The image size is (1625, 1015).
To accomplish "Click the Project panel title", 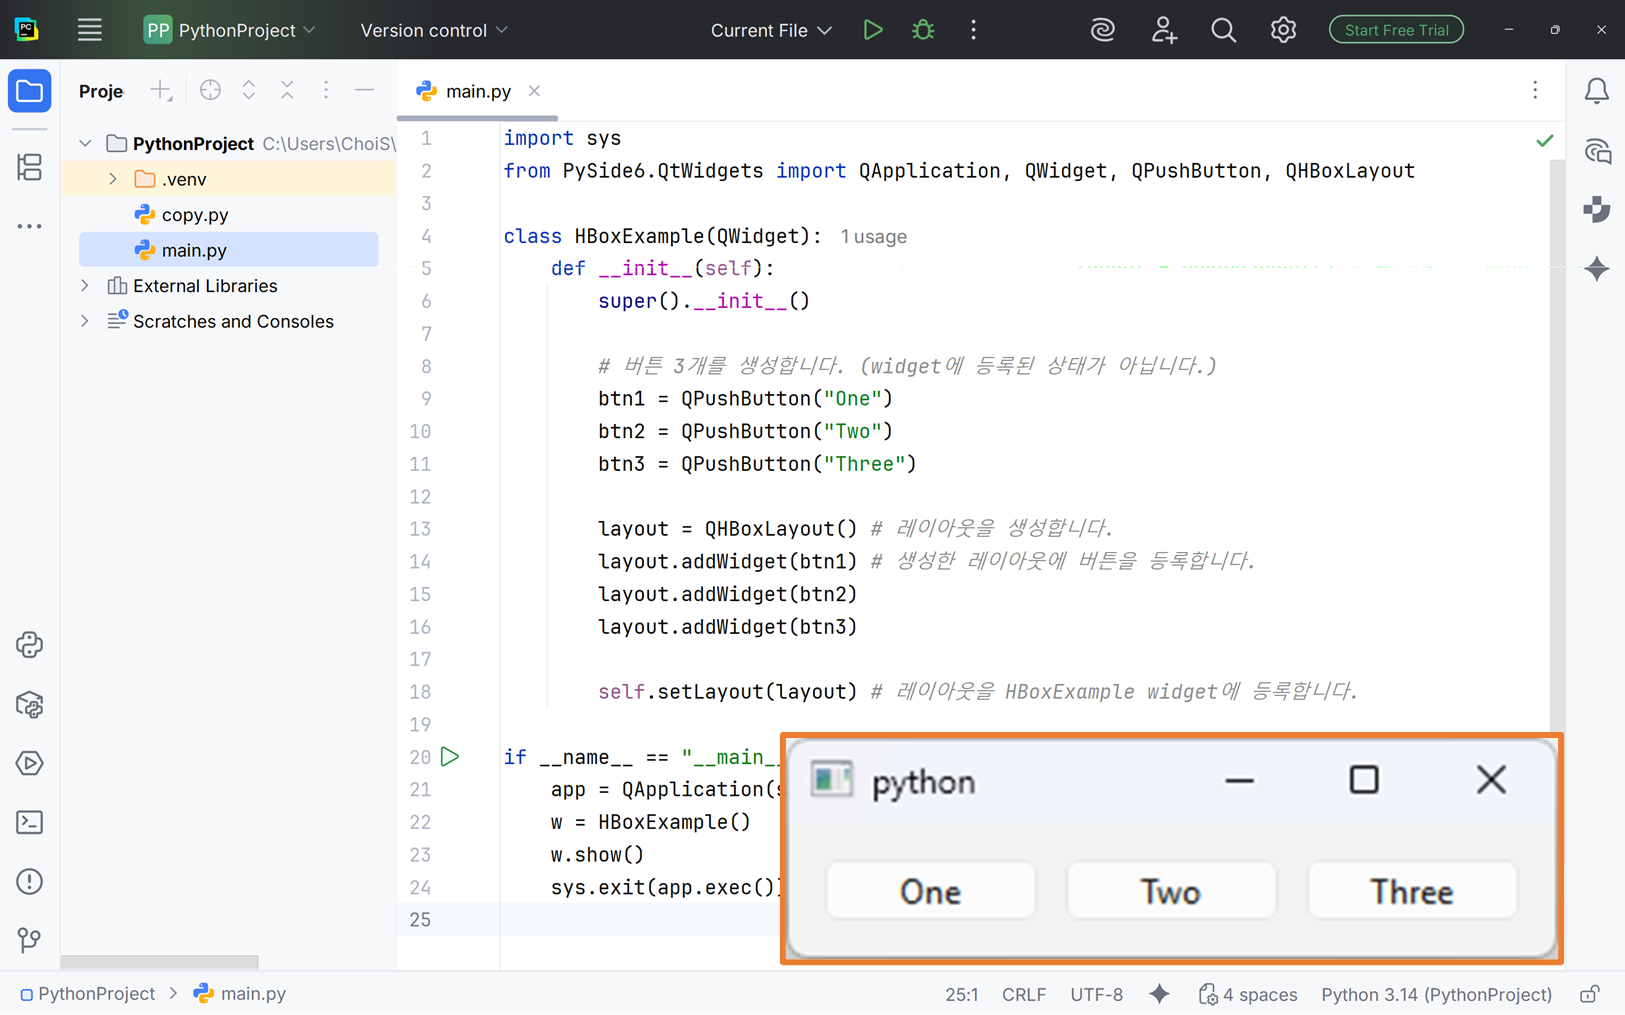I will click(101, 91).
